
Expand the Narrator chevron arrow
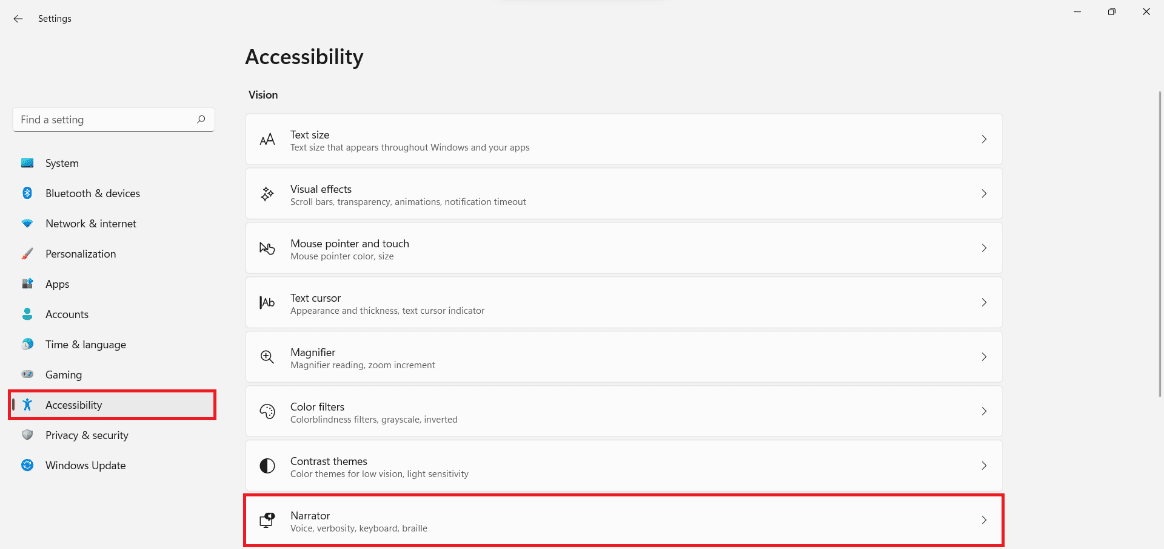click(984, 520)
